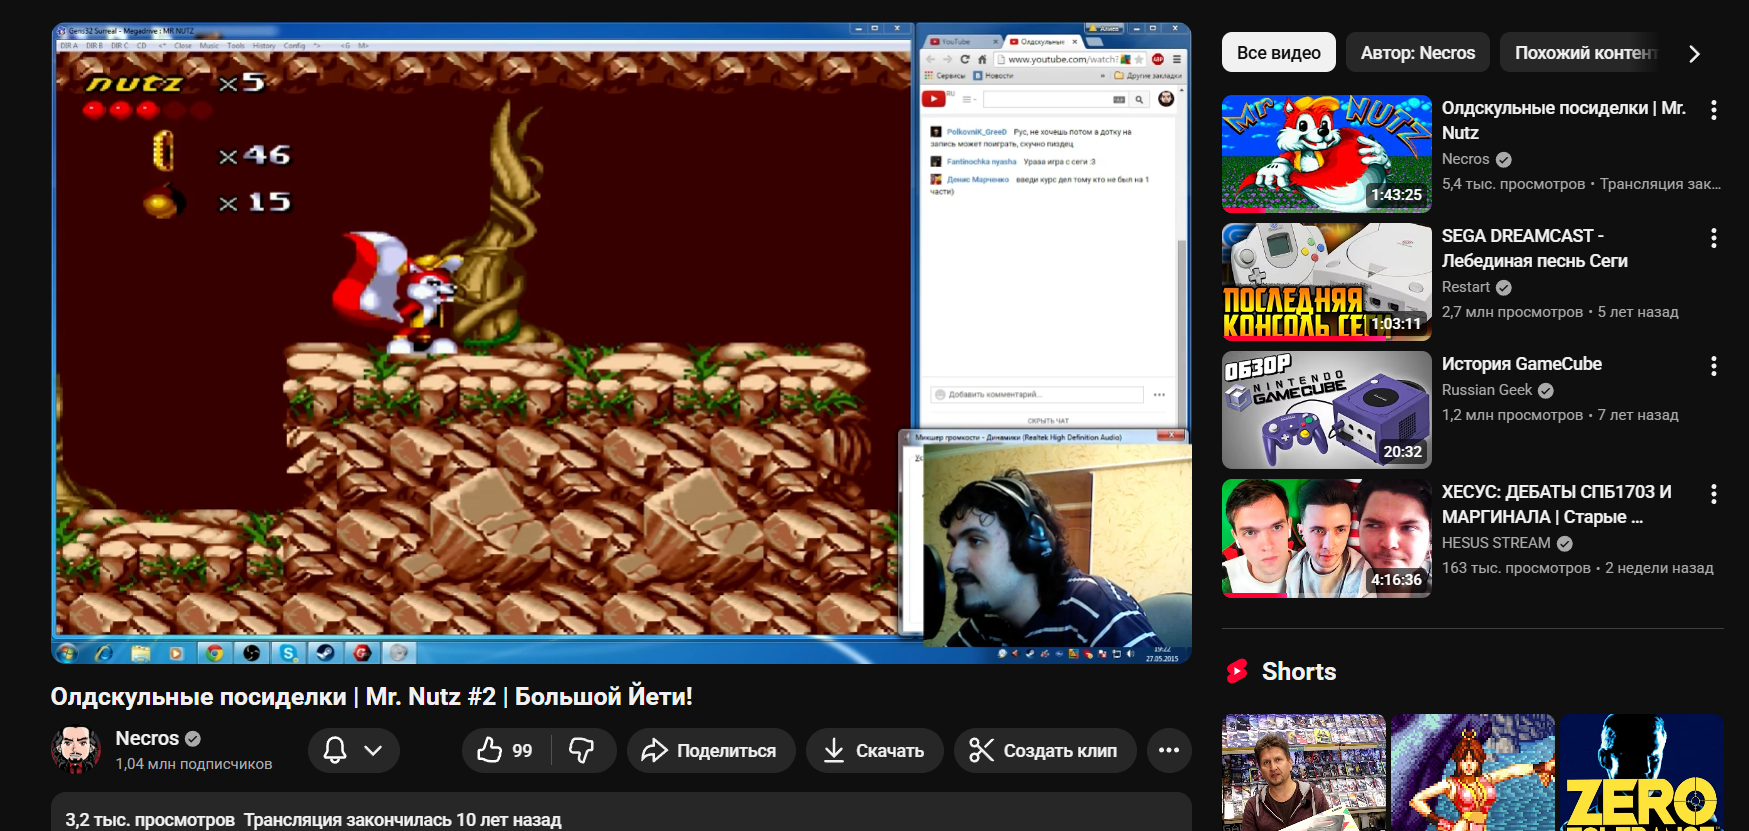Click the verified badge next to Russian Geek
1749x831 pixels.
[1546, 390]
